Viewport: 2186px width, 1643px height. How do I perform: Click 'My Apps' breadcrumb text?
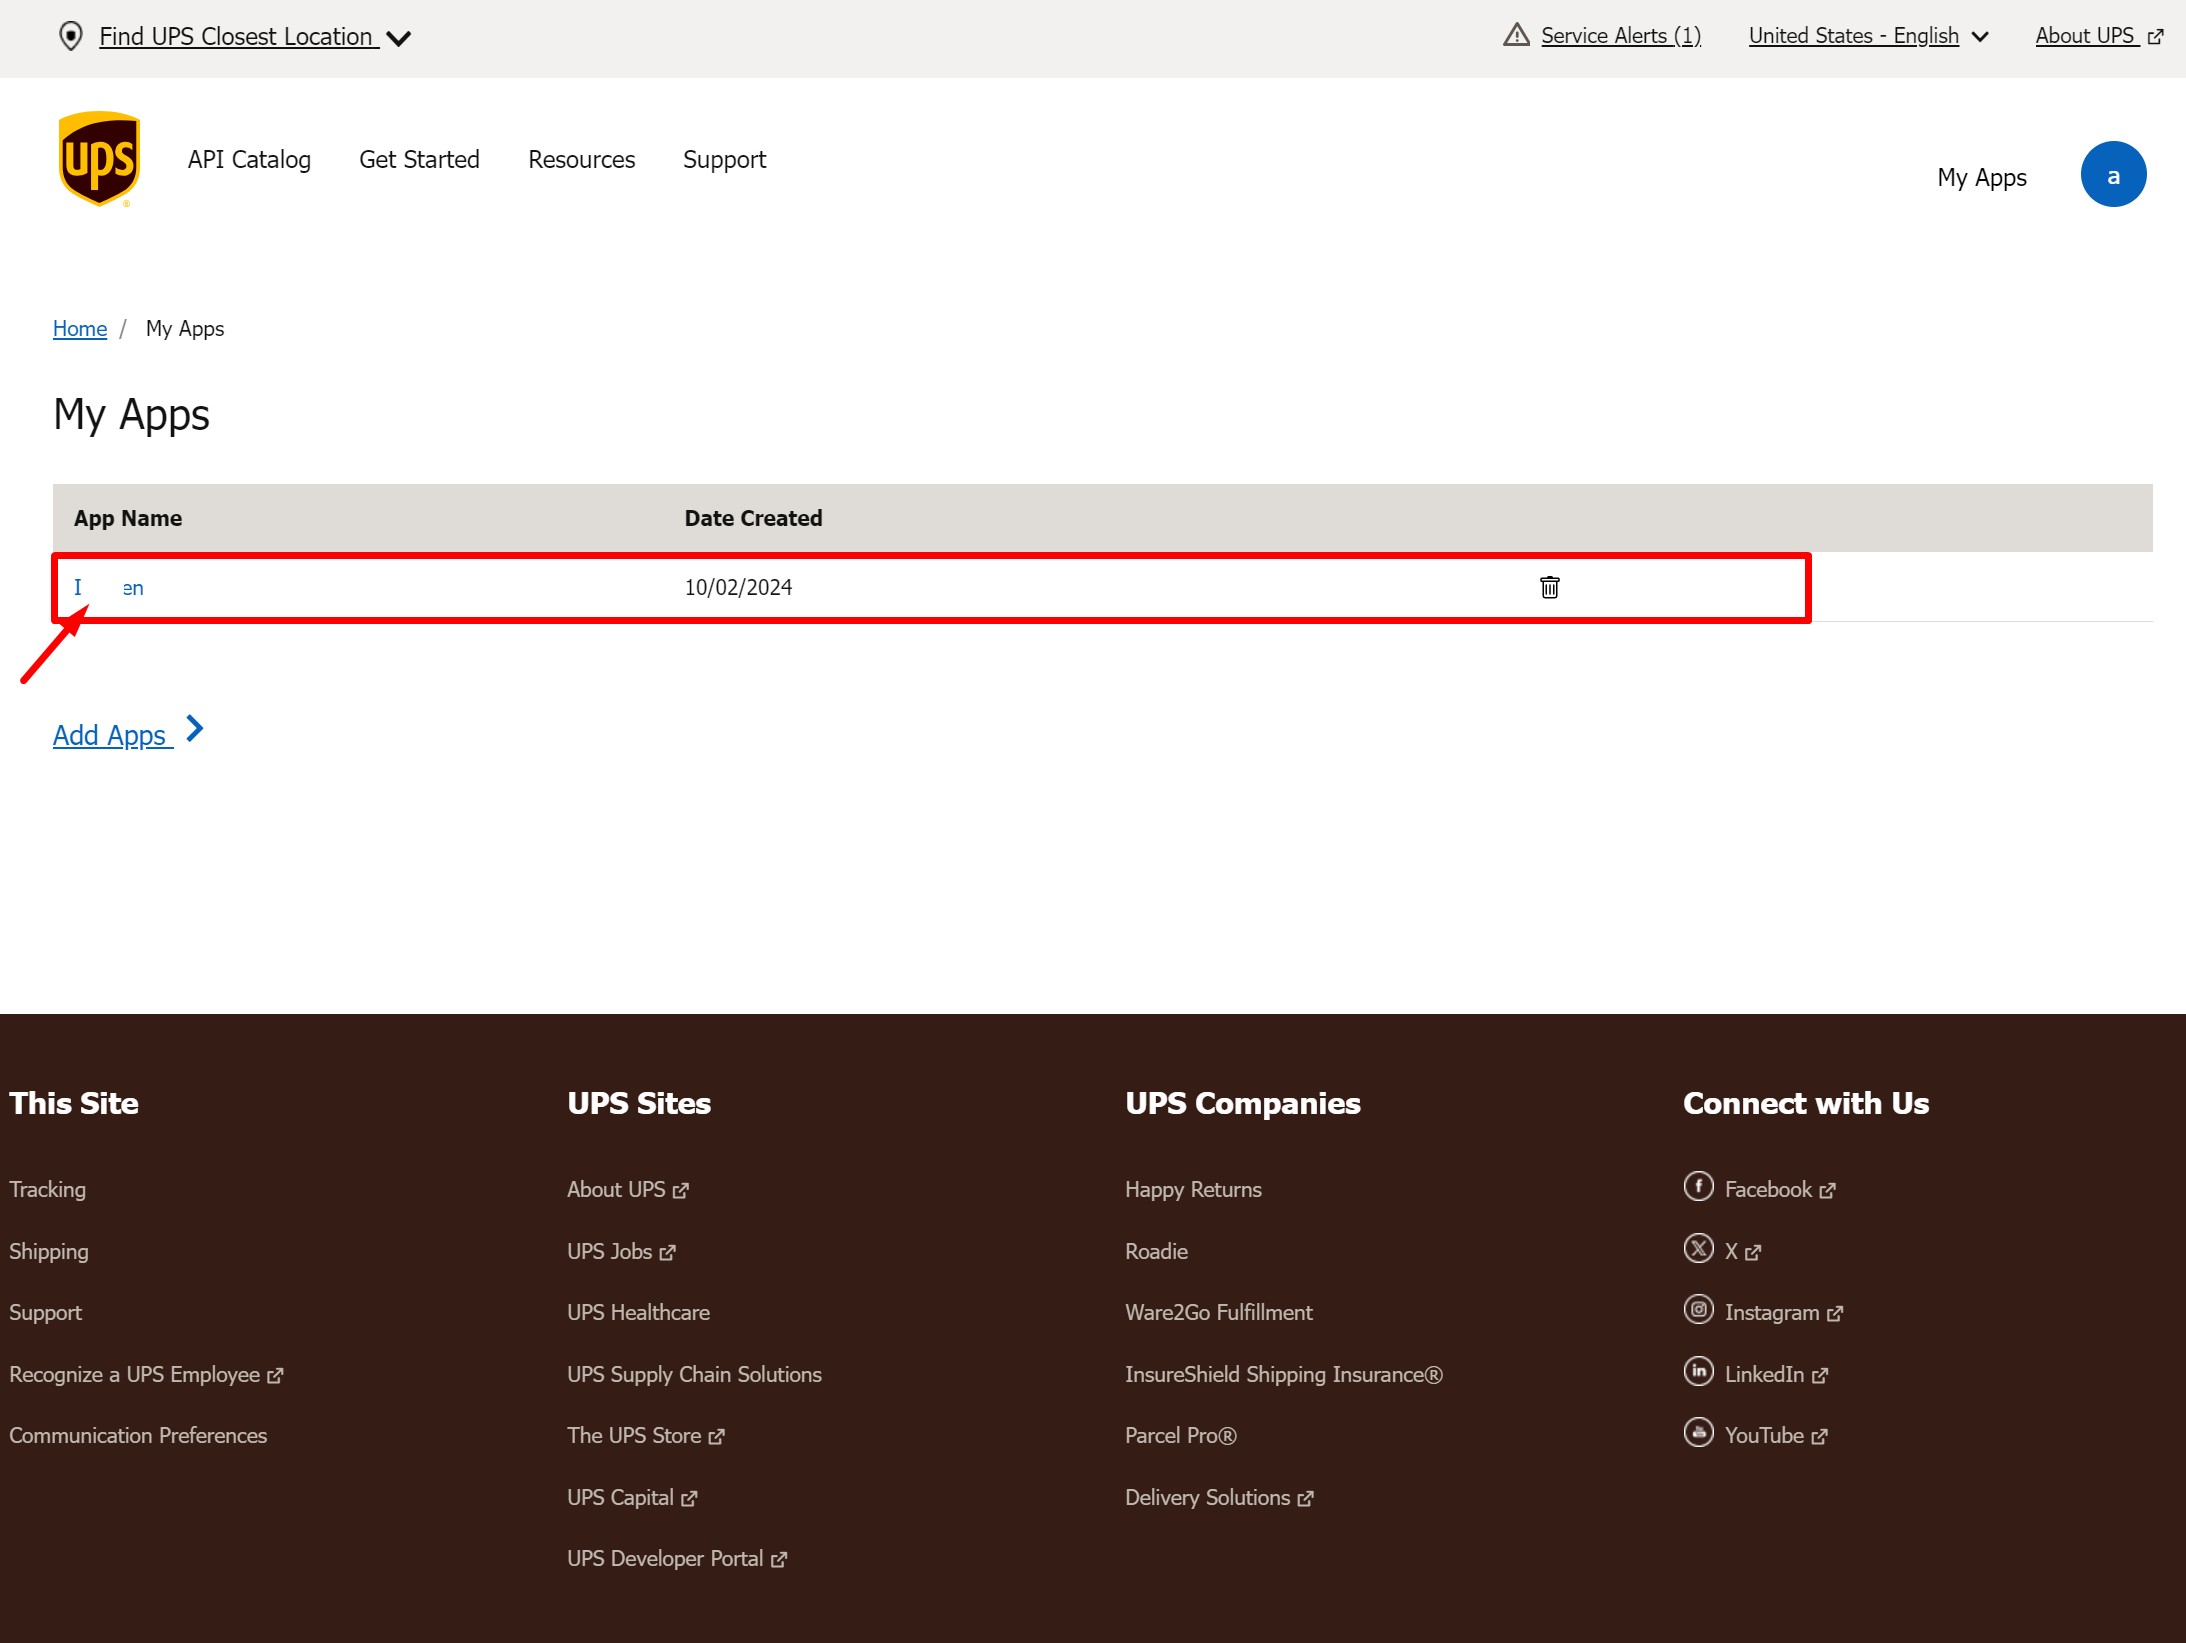point(185,328)
